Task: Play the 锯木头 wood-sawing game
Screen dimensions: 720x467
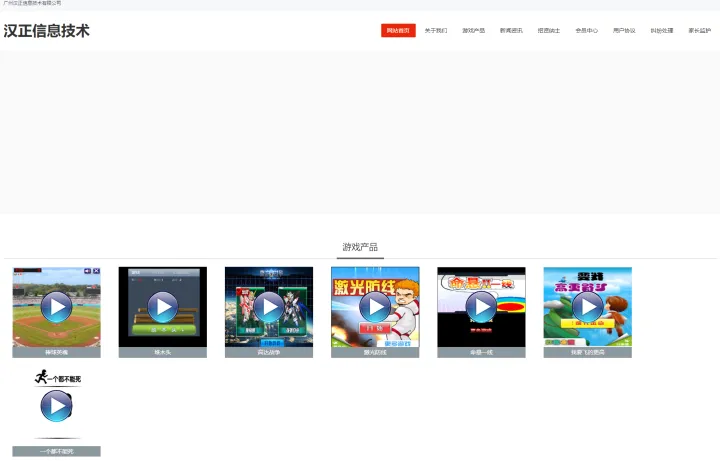Action: point(163,307)
